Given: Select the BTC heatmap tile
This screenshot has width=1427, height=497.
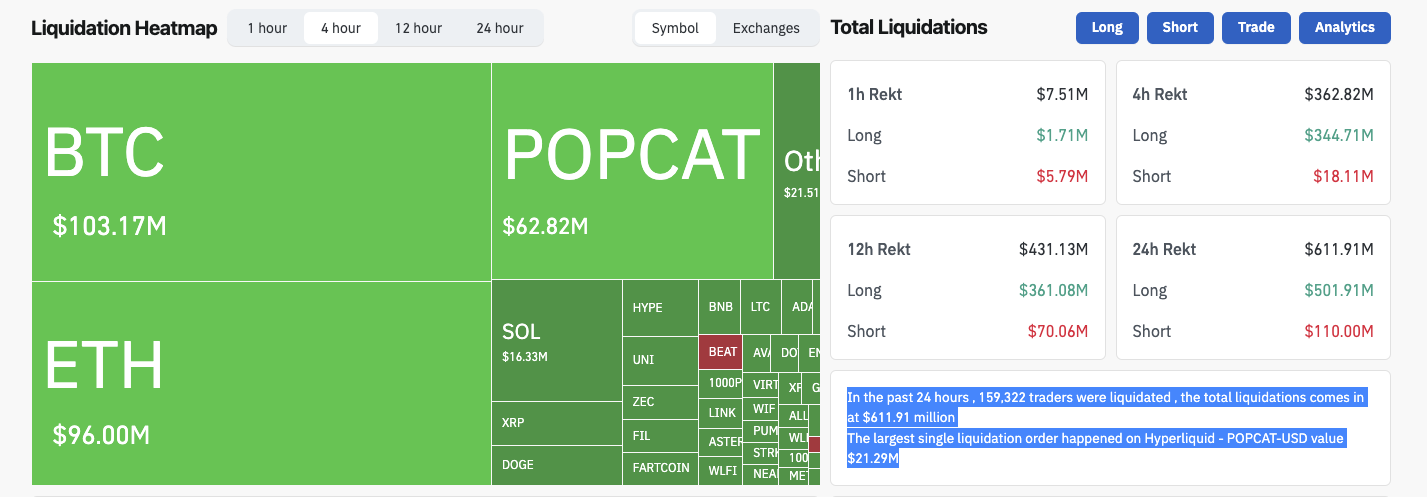Looking at the screenshot, I should 260,172.
